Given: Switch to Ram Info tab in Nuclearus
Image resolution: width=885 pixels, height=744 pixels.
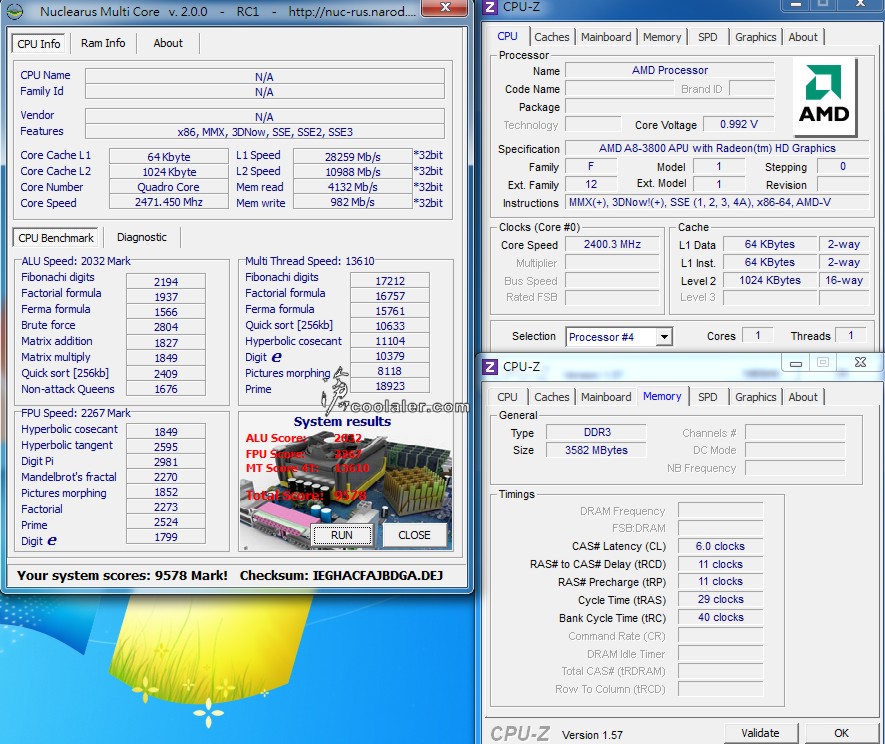Looking at the screenshot, I should point(103,43).
